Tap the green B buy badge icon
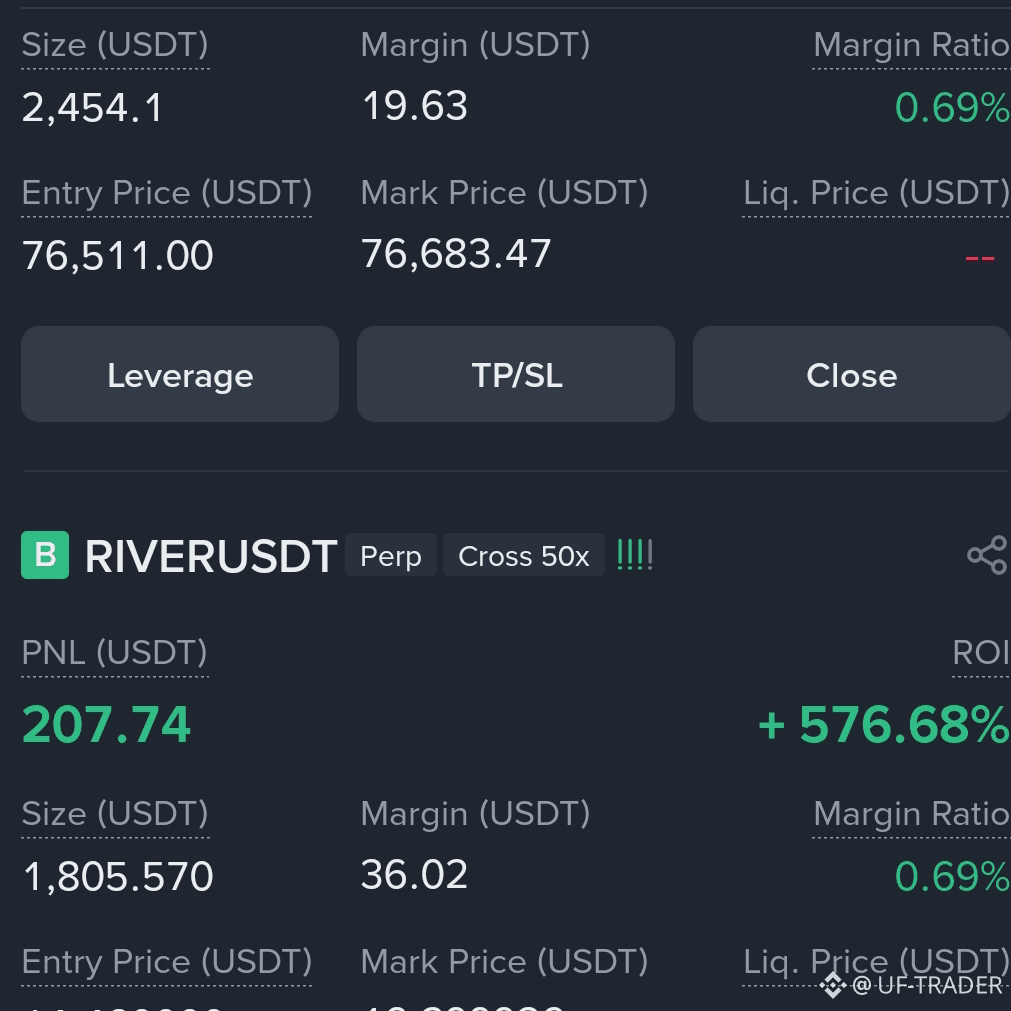1011x1011 pixels. pos(45,555)
